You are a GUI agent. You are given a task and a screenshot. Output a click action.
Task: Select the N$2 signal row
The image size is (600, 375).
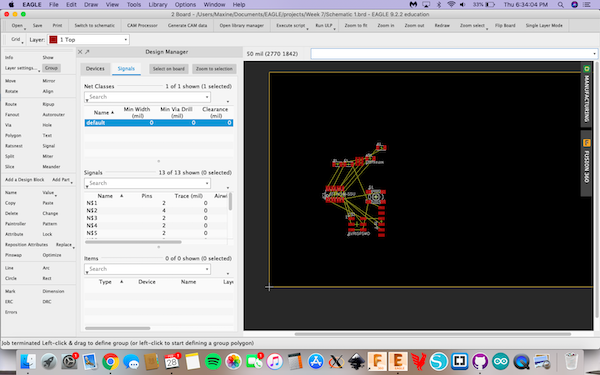click(156, 210)
